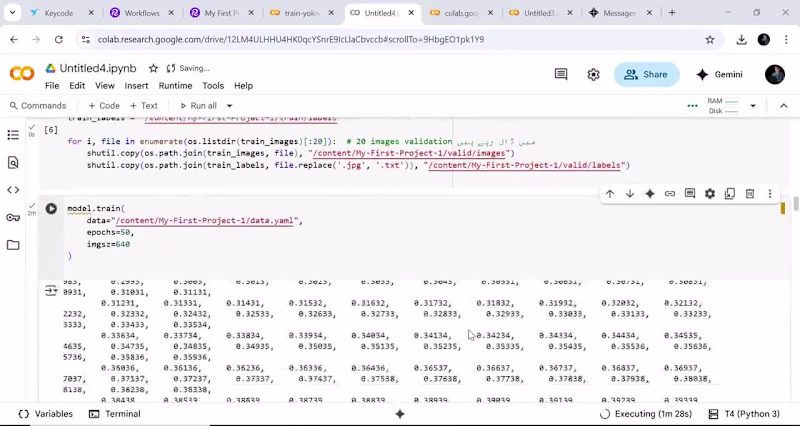Screen dimensions: 800x426
Task: Open Files folder sidebar icon
Action: pos(13,245)
